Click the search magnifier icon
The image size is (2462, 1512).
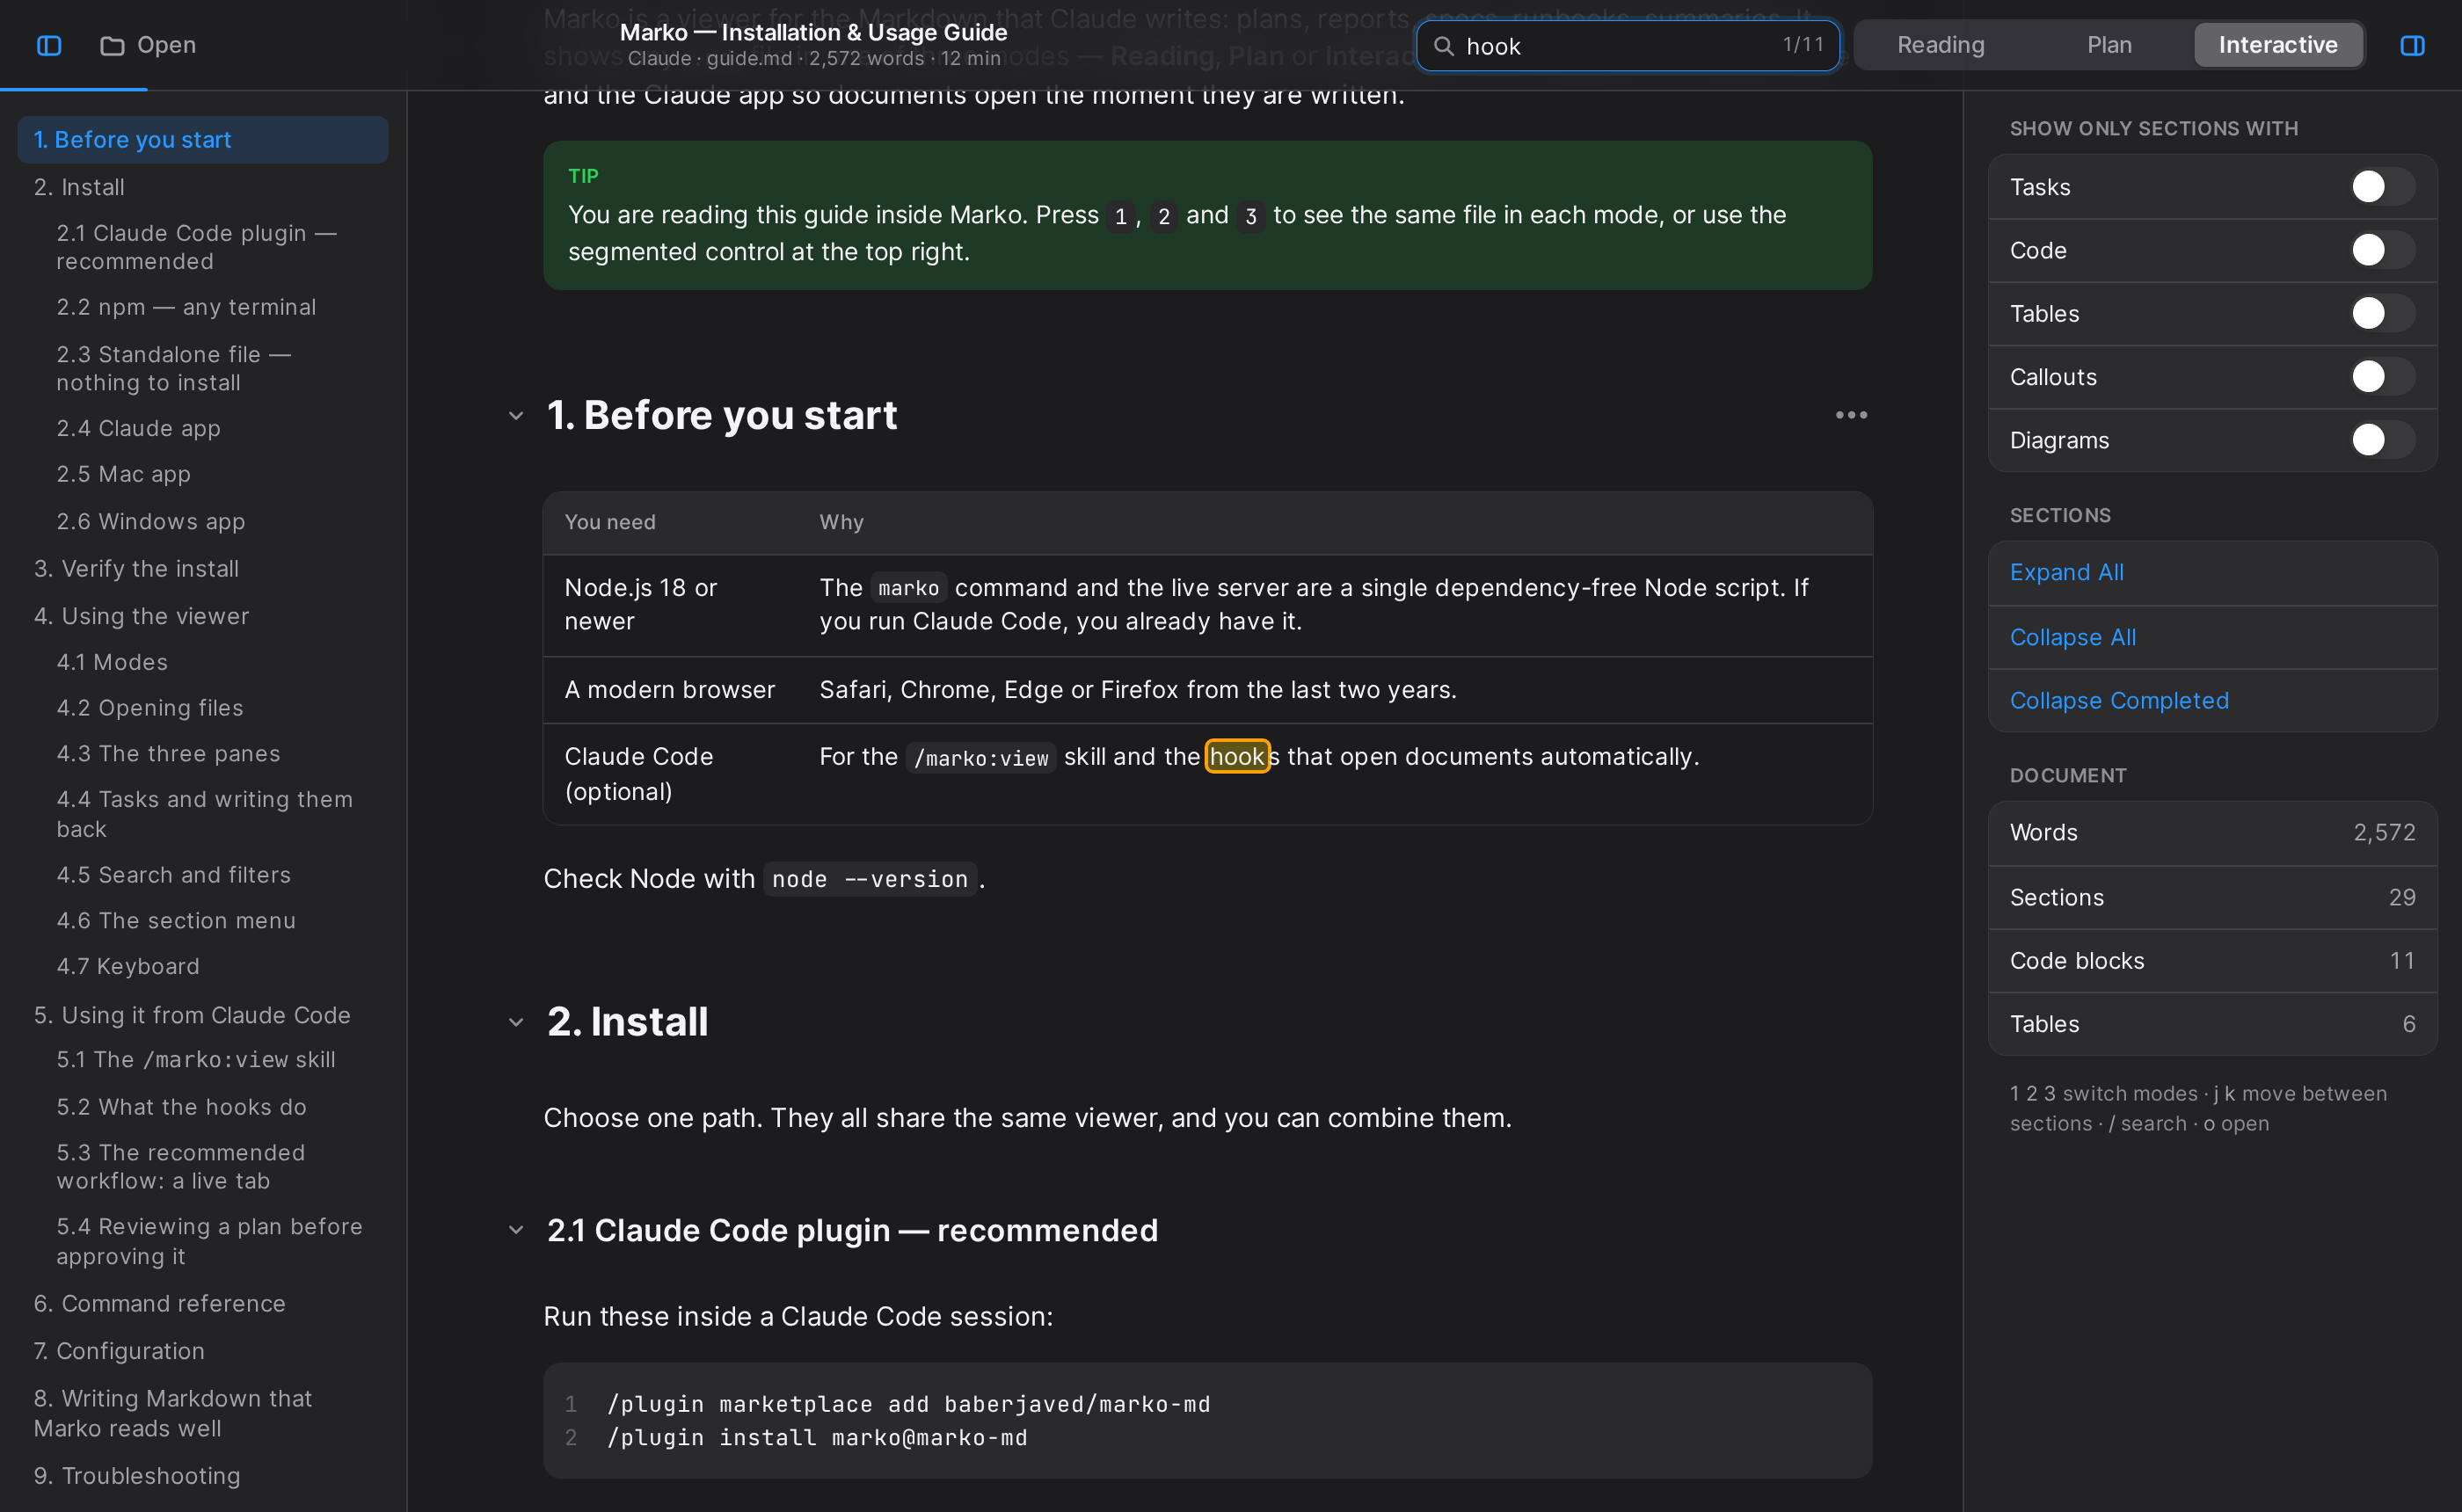pyautogui.click(x=1443, y=46)
